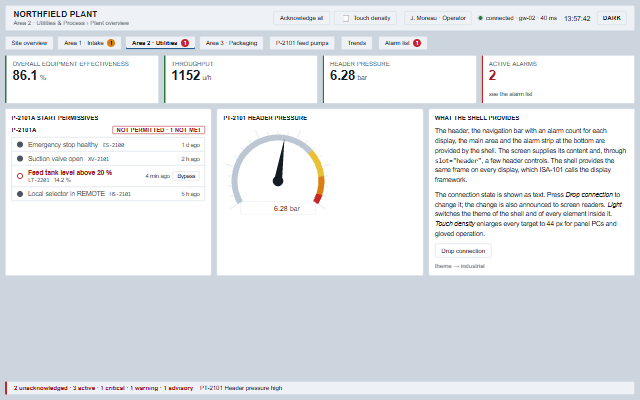Click the red ring beside Feed tank level
Image resolution: width=640 pixels, height=400 pixels.
tap(20, 176)
